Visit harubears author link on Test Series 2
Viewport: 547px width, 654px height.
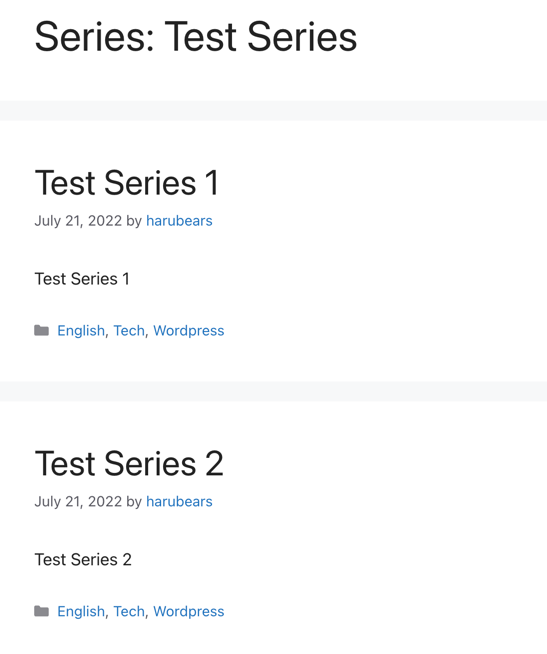[179, 501]
